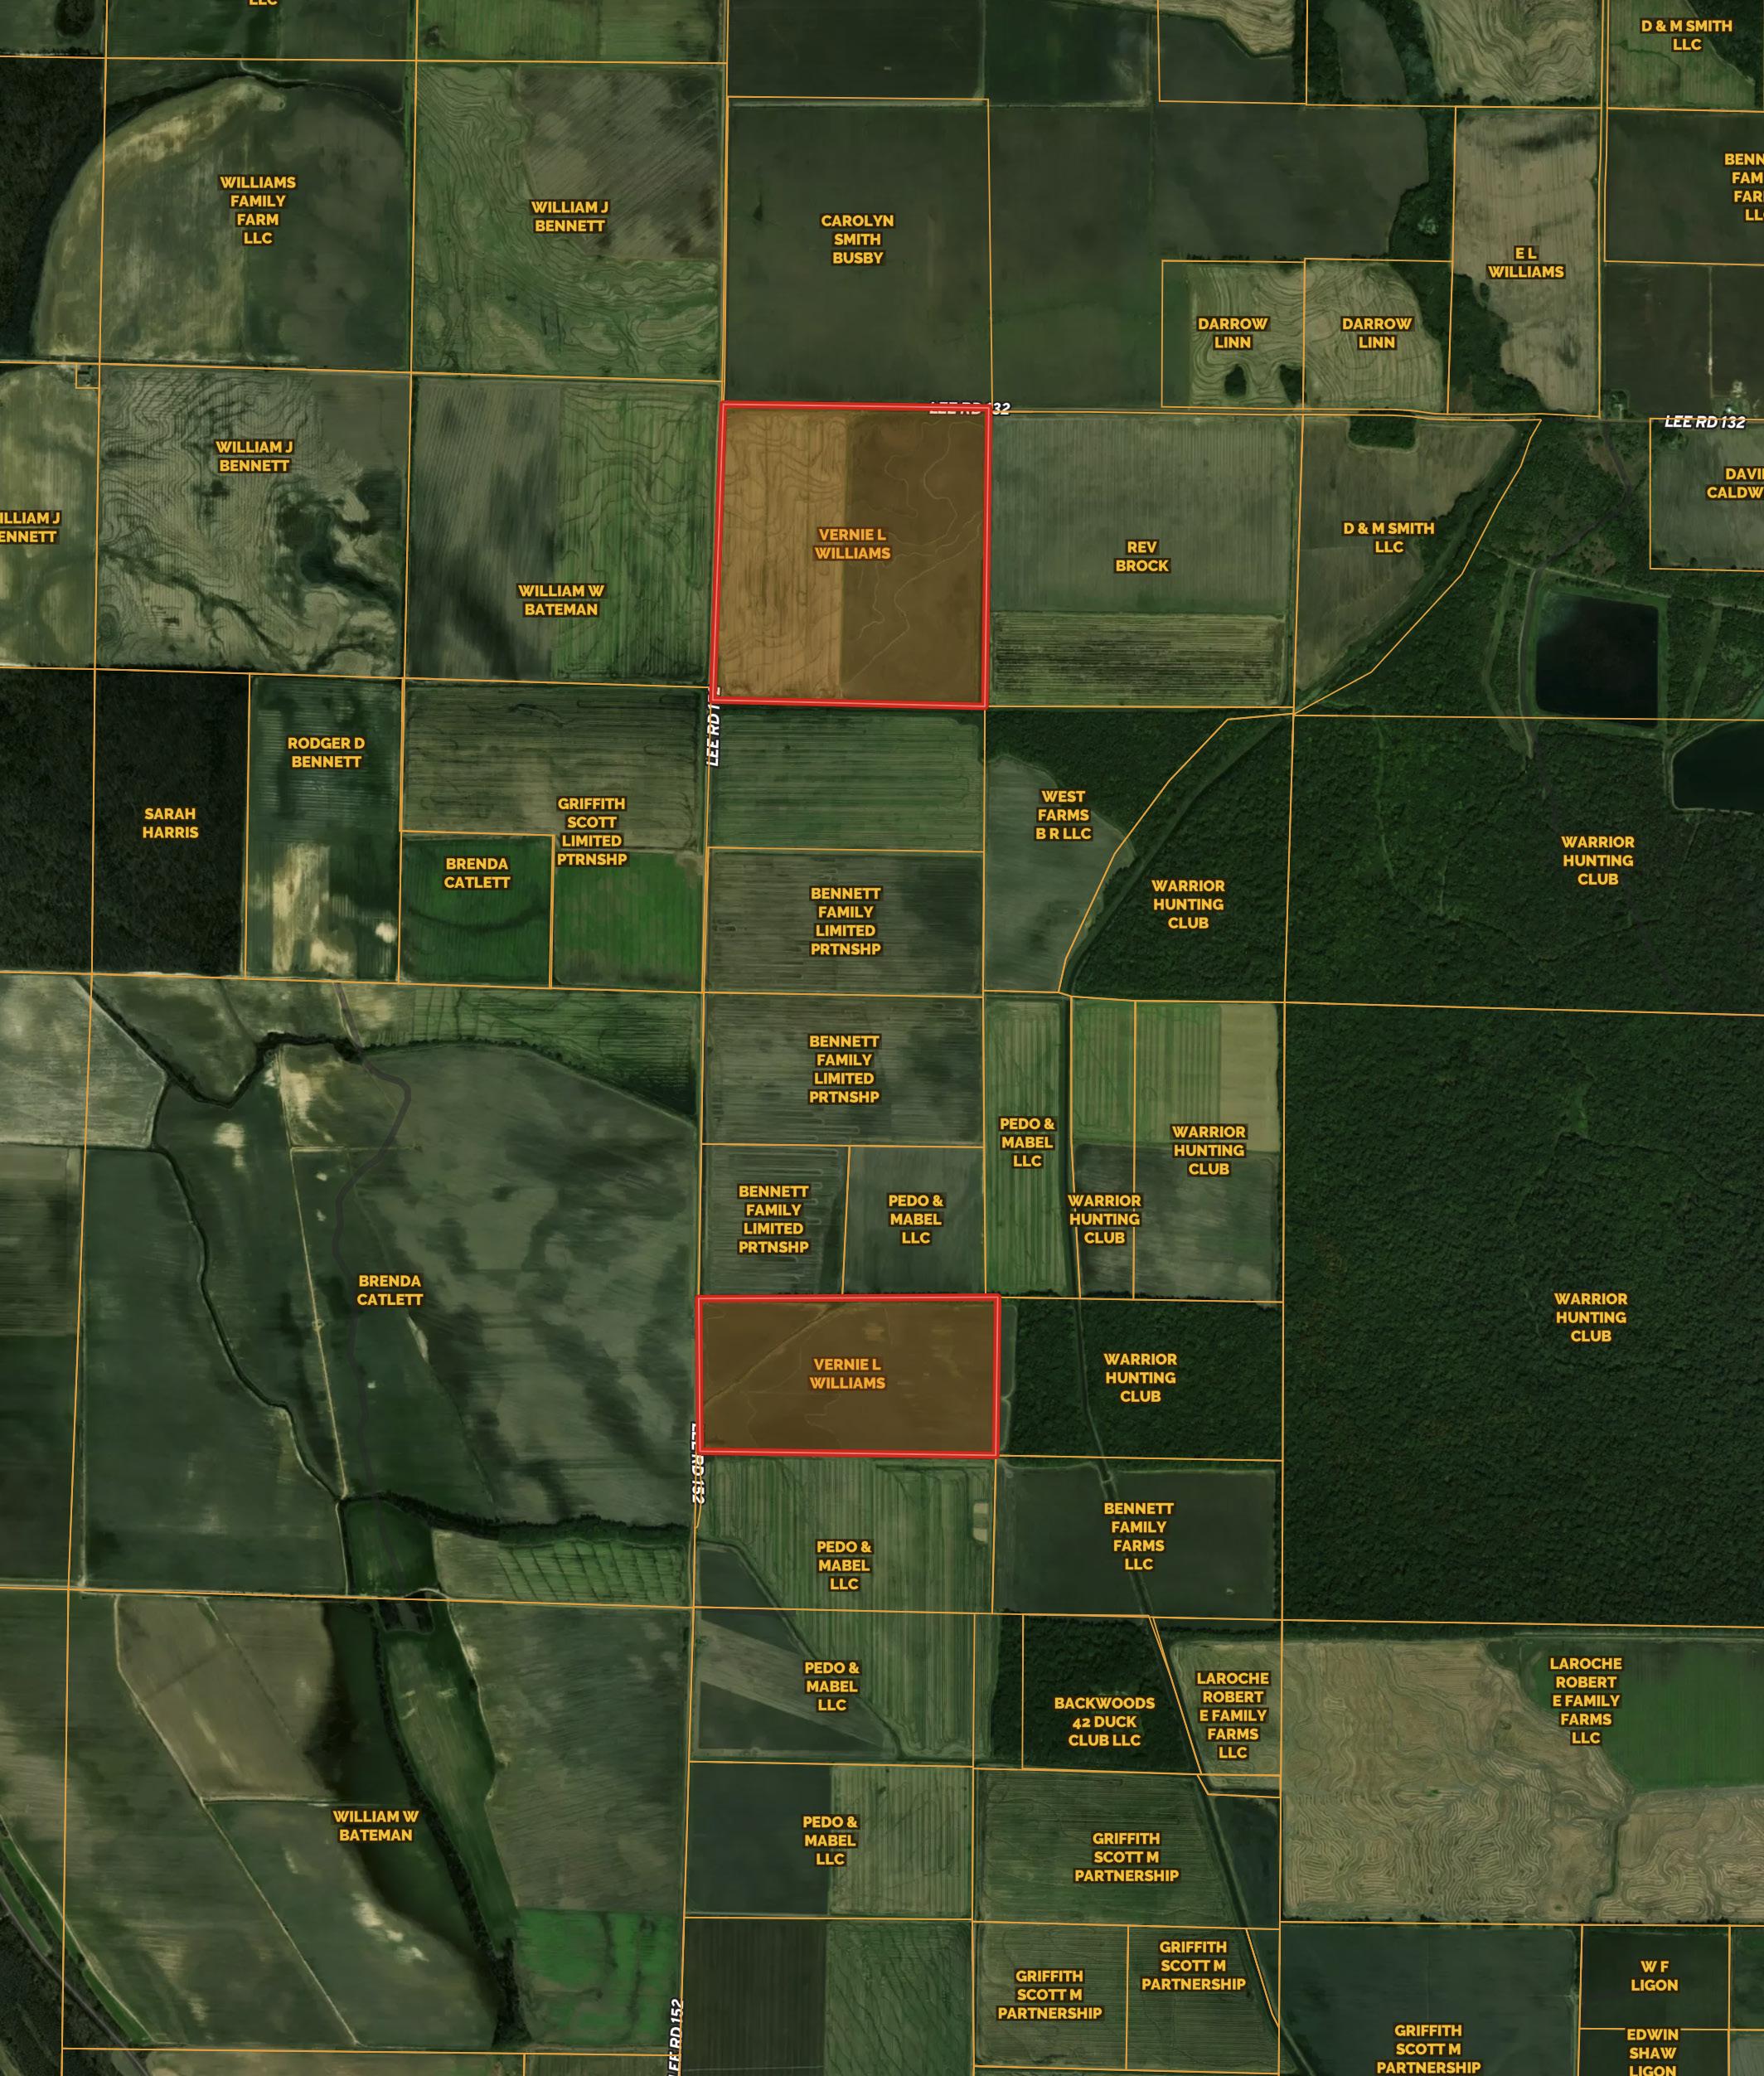Select the D & M Smith LLC parcel near Rev Brock
The image size is (1764, 2076).
click(x=1388, y=537)
